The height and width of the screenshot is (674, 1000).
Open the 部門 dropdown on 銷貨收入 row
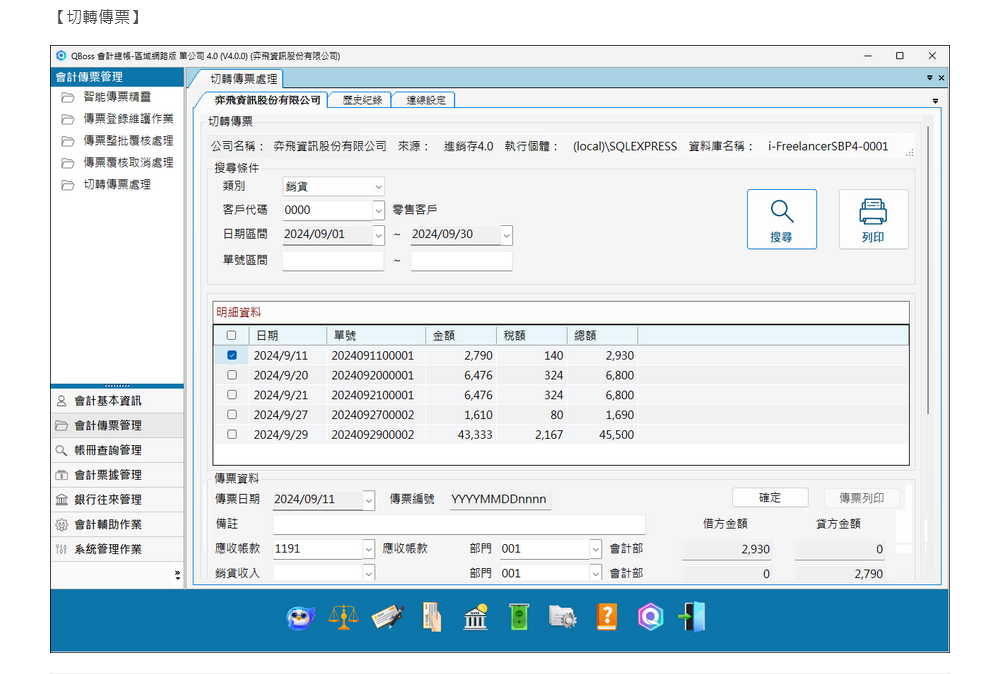tap(596, 573)
